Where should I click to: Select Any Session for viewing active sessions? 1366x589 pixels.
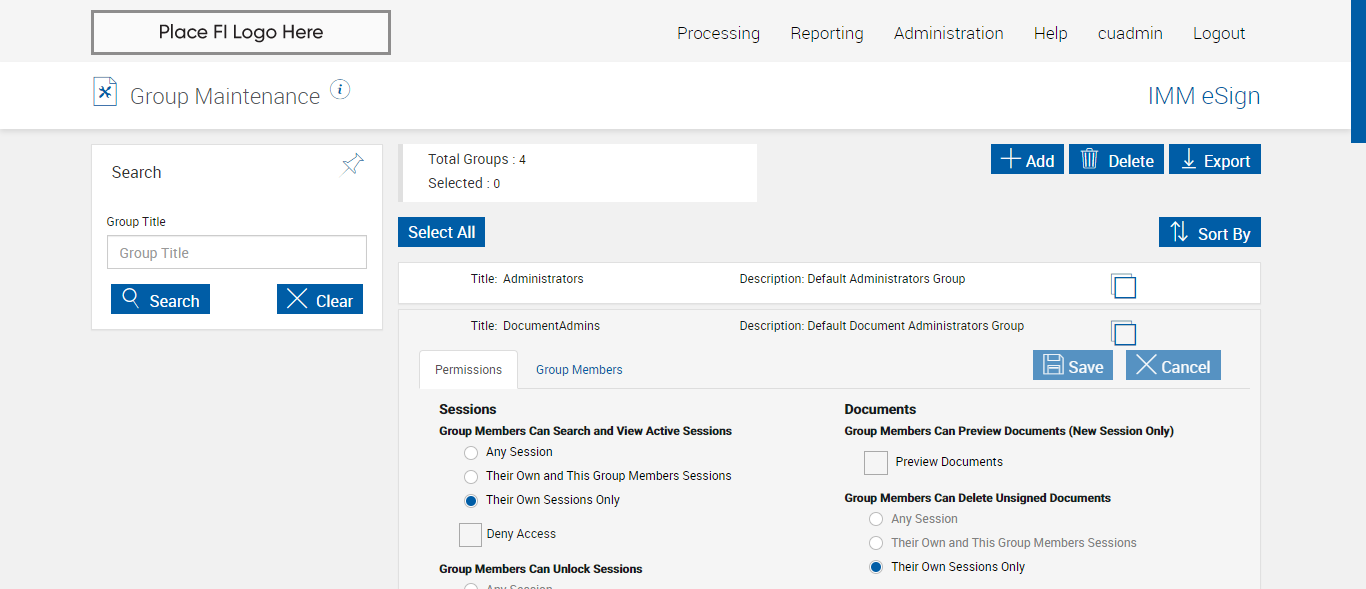[471, 453]
